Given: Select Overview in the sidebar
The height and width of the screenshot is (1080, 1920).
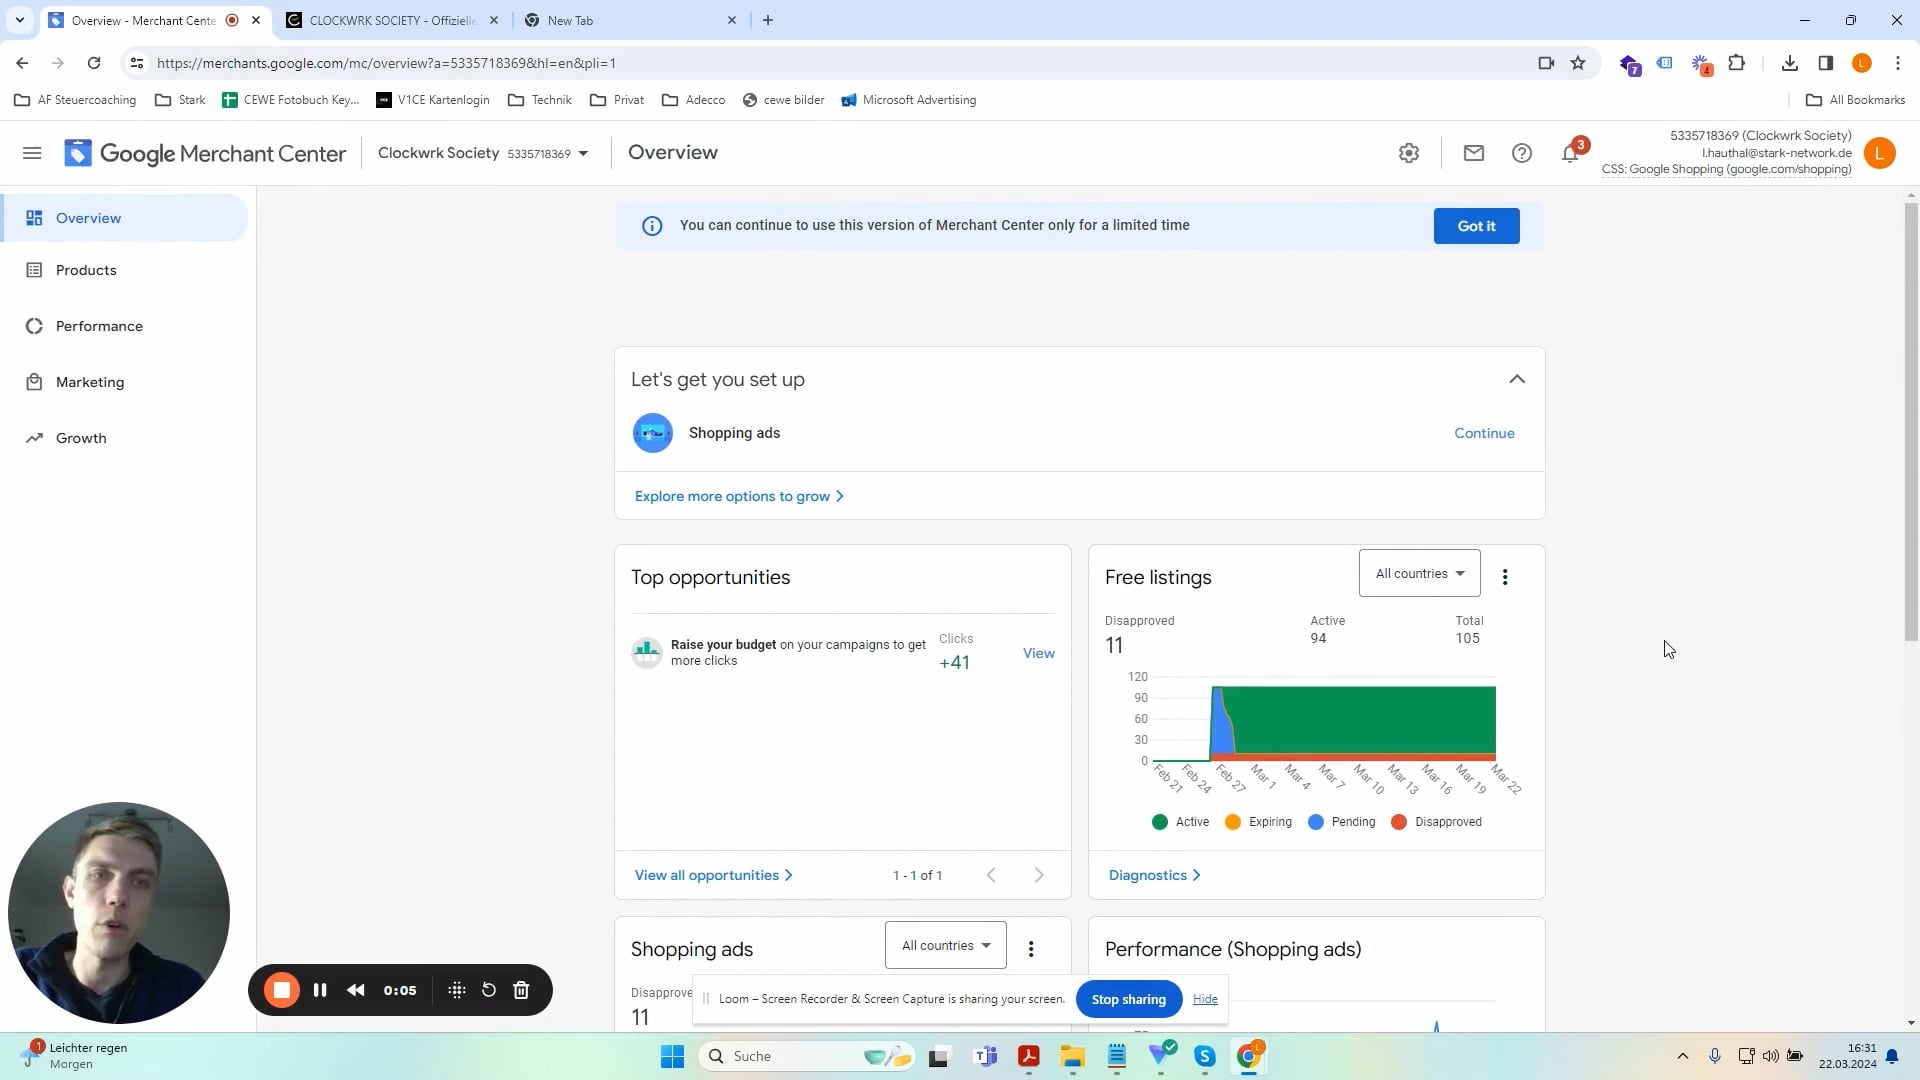Looking at the screenshot, I should 124,218.
